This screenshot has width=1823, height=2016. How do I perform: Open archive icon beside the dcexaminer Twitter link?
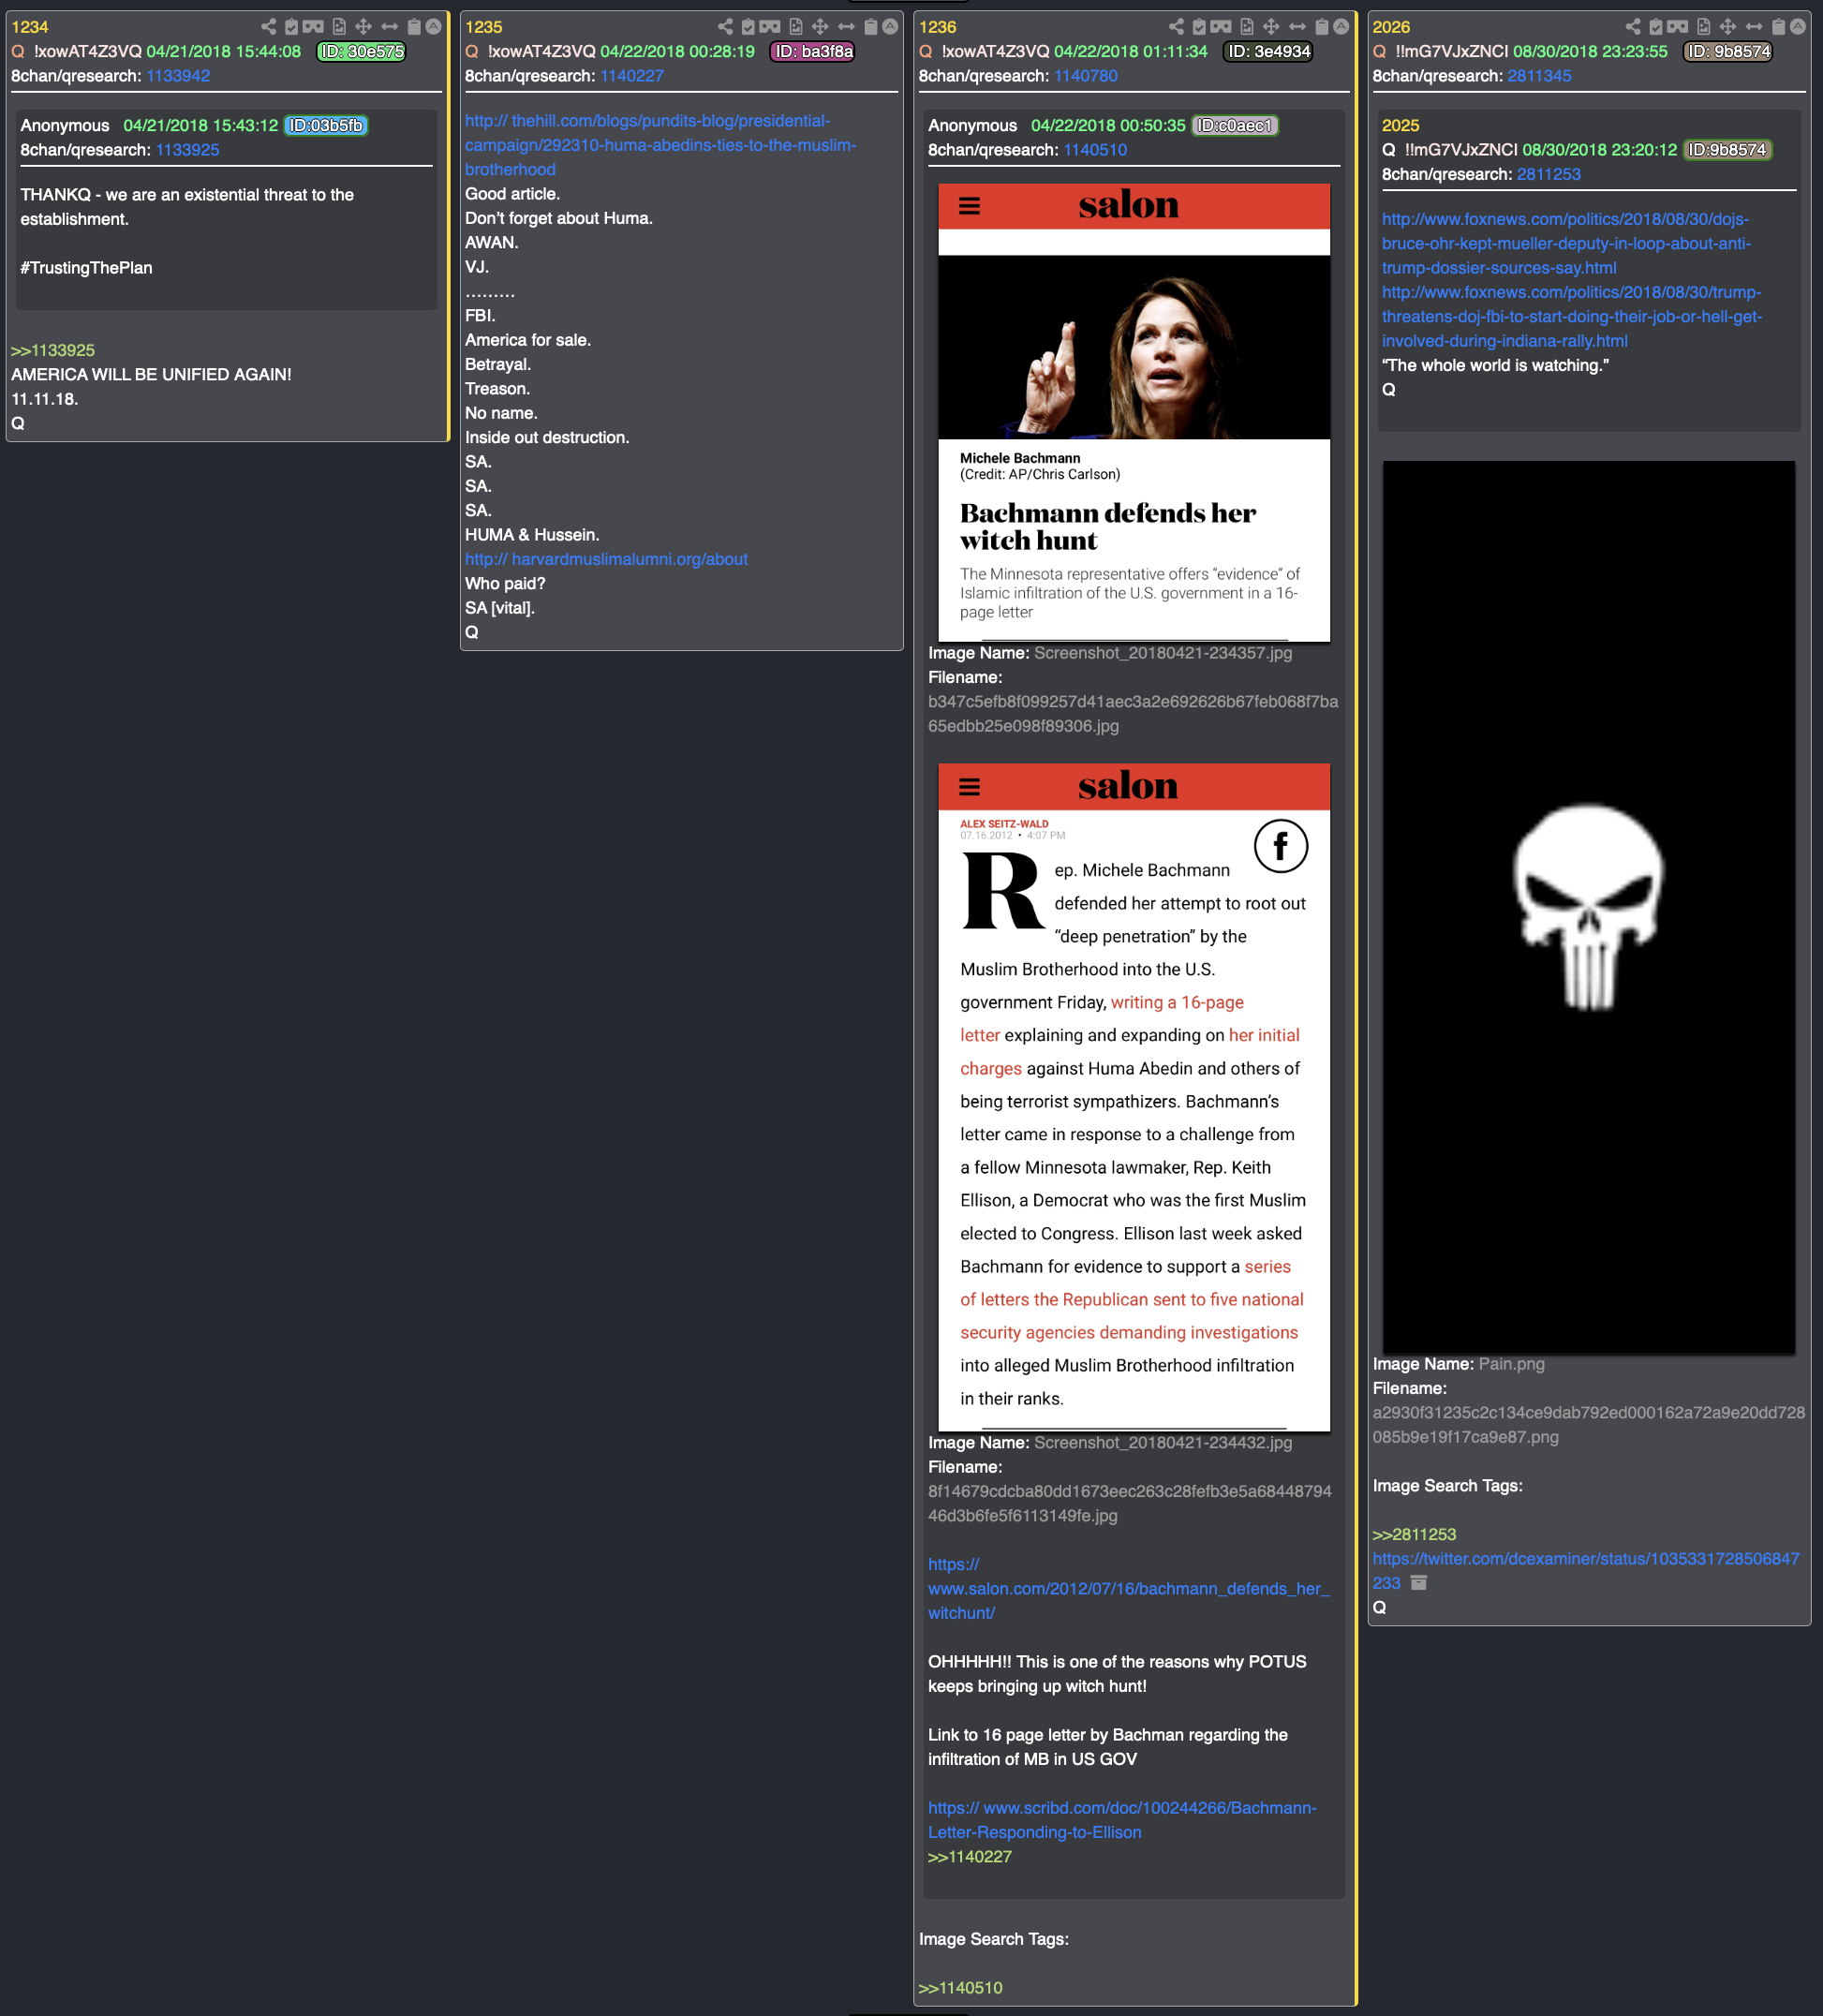tap(1419, 1583)
